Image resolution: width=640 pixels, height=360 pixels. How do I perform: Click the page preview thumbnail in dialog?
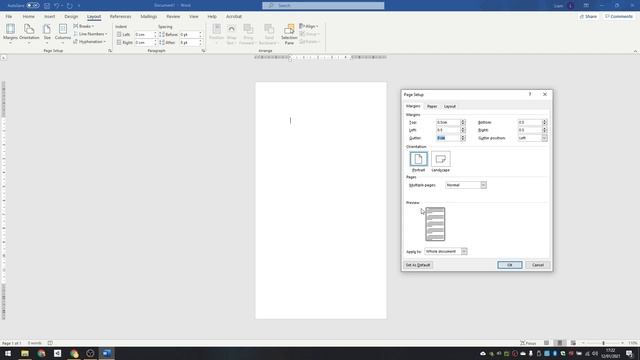435,224
